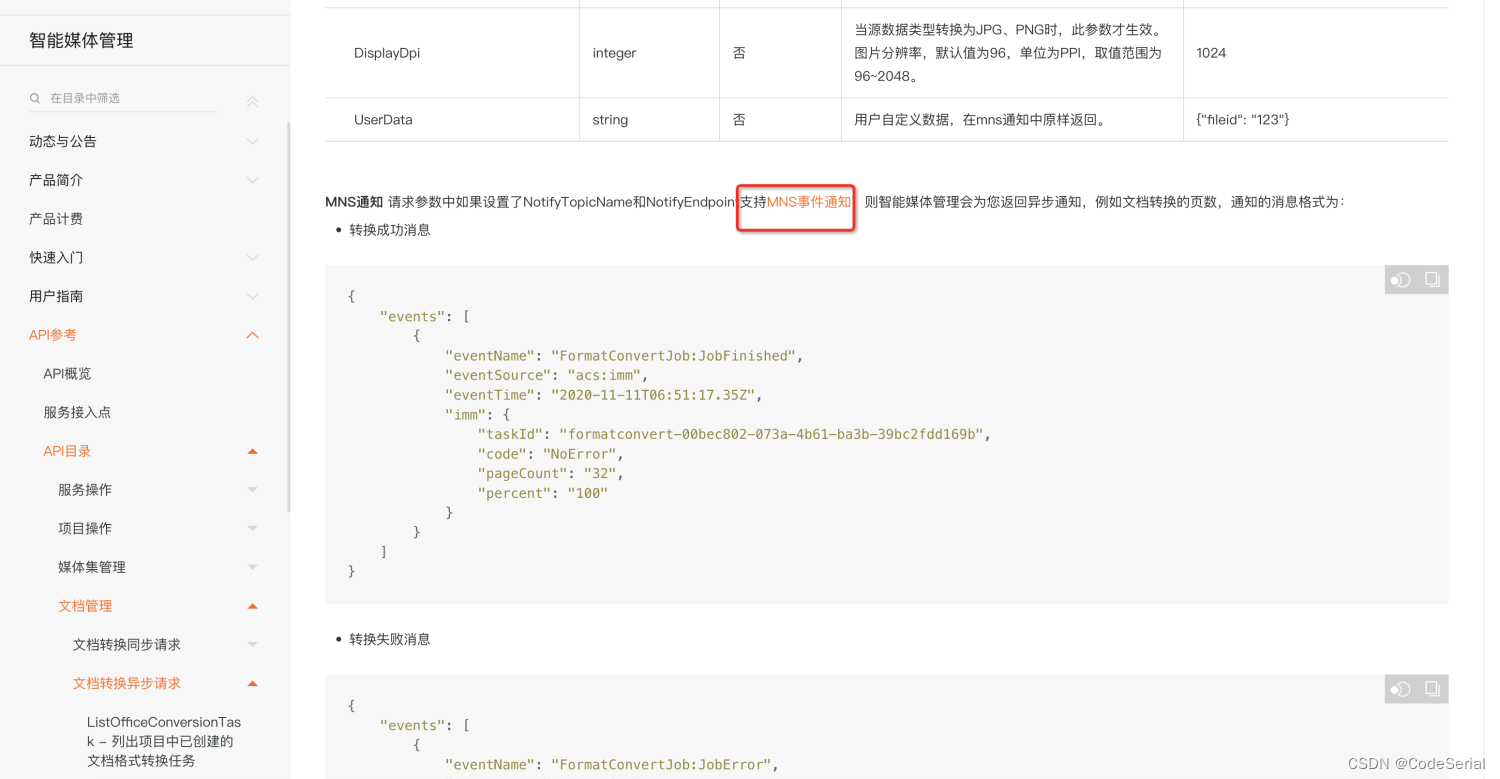1500x779 pixels.
Task: Open ListOfficeConversionTask documentation page
Action: point(164,741)
